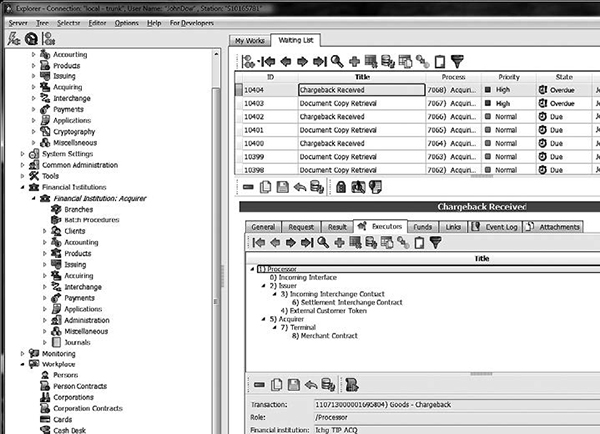Expand the System Settings tree node
This screenshot has height=434, width=600.
(x=24, y=153)
